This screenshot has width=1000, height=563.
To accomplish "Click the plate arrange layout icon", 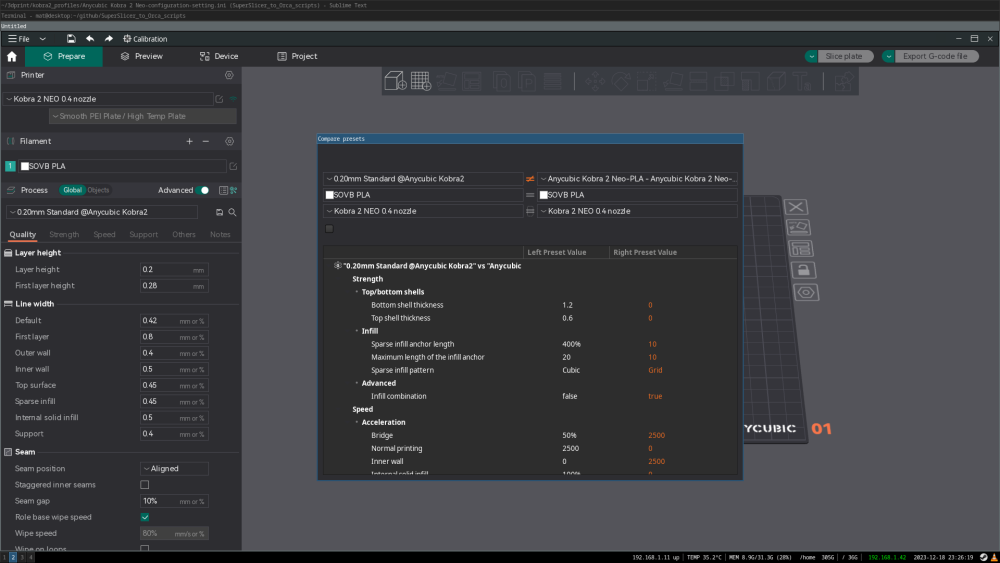I will (800, 249).
